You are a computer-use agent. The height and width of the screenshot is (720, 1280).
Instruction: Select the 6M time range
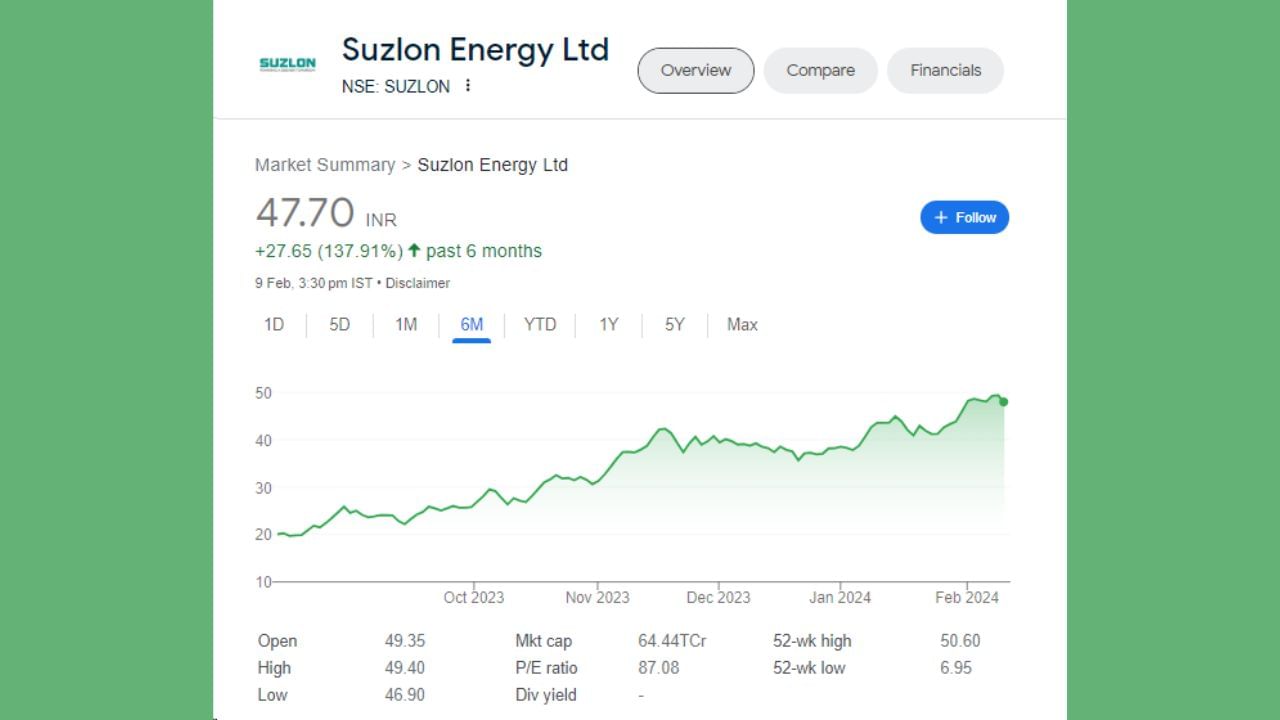[x=472, y=324]
